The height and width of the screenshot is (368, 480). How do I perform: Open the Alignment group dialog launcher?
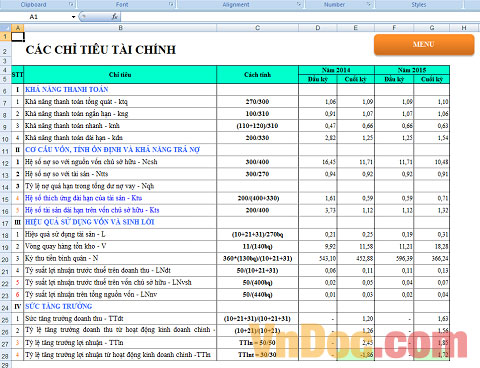[x=299, y=4]
